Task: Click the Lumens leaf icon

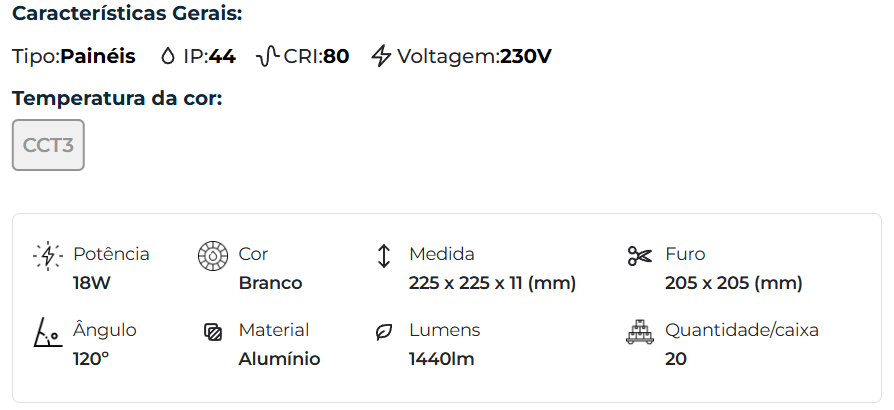Action: pyautogui.click(x=383, y=332)
